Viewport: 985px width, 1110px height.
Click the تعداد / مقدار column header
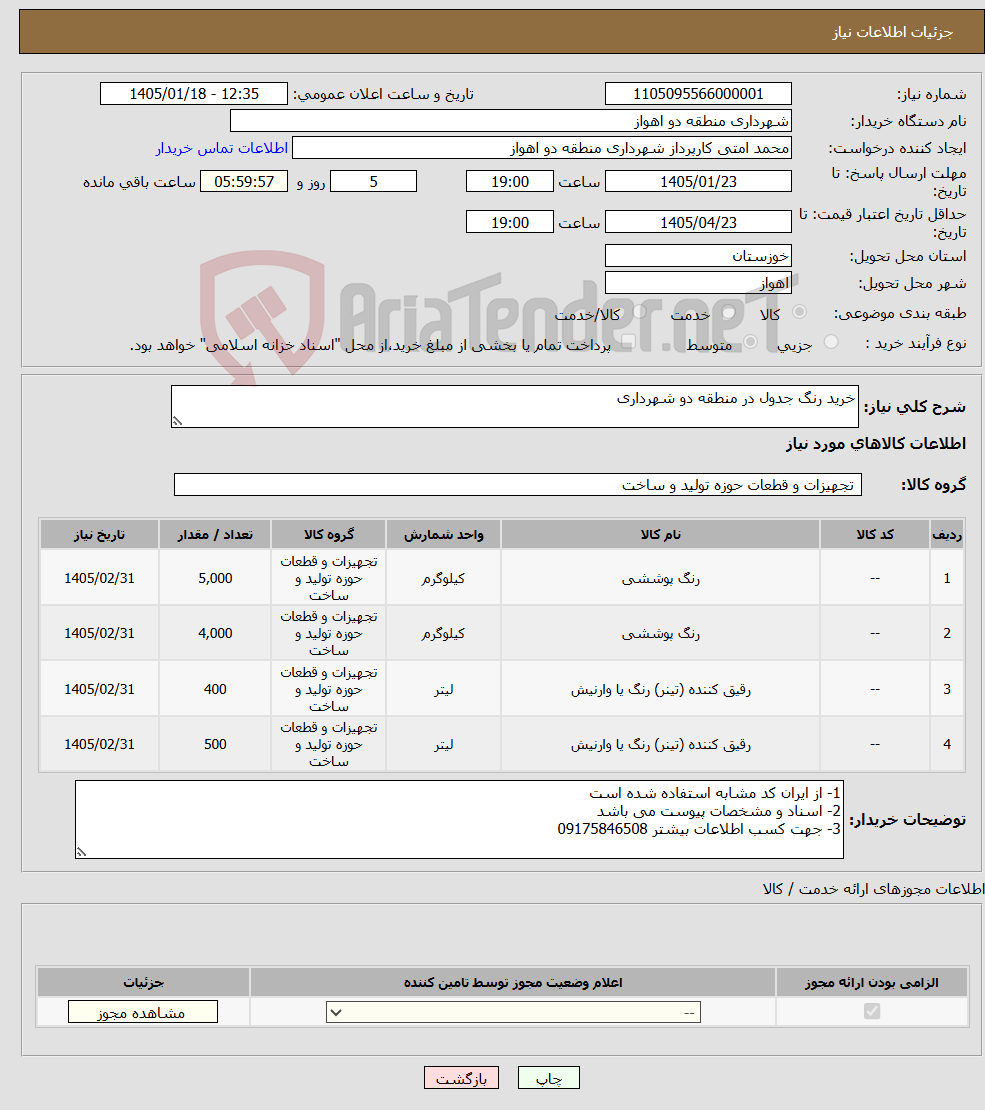pos(215,534)
